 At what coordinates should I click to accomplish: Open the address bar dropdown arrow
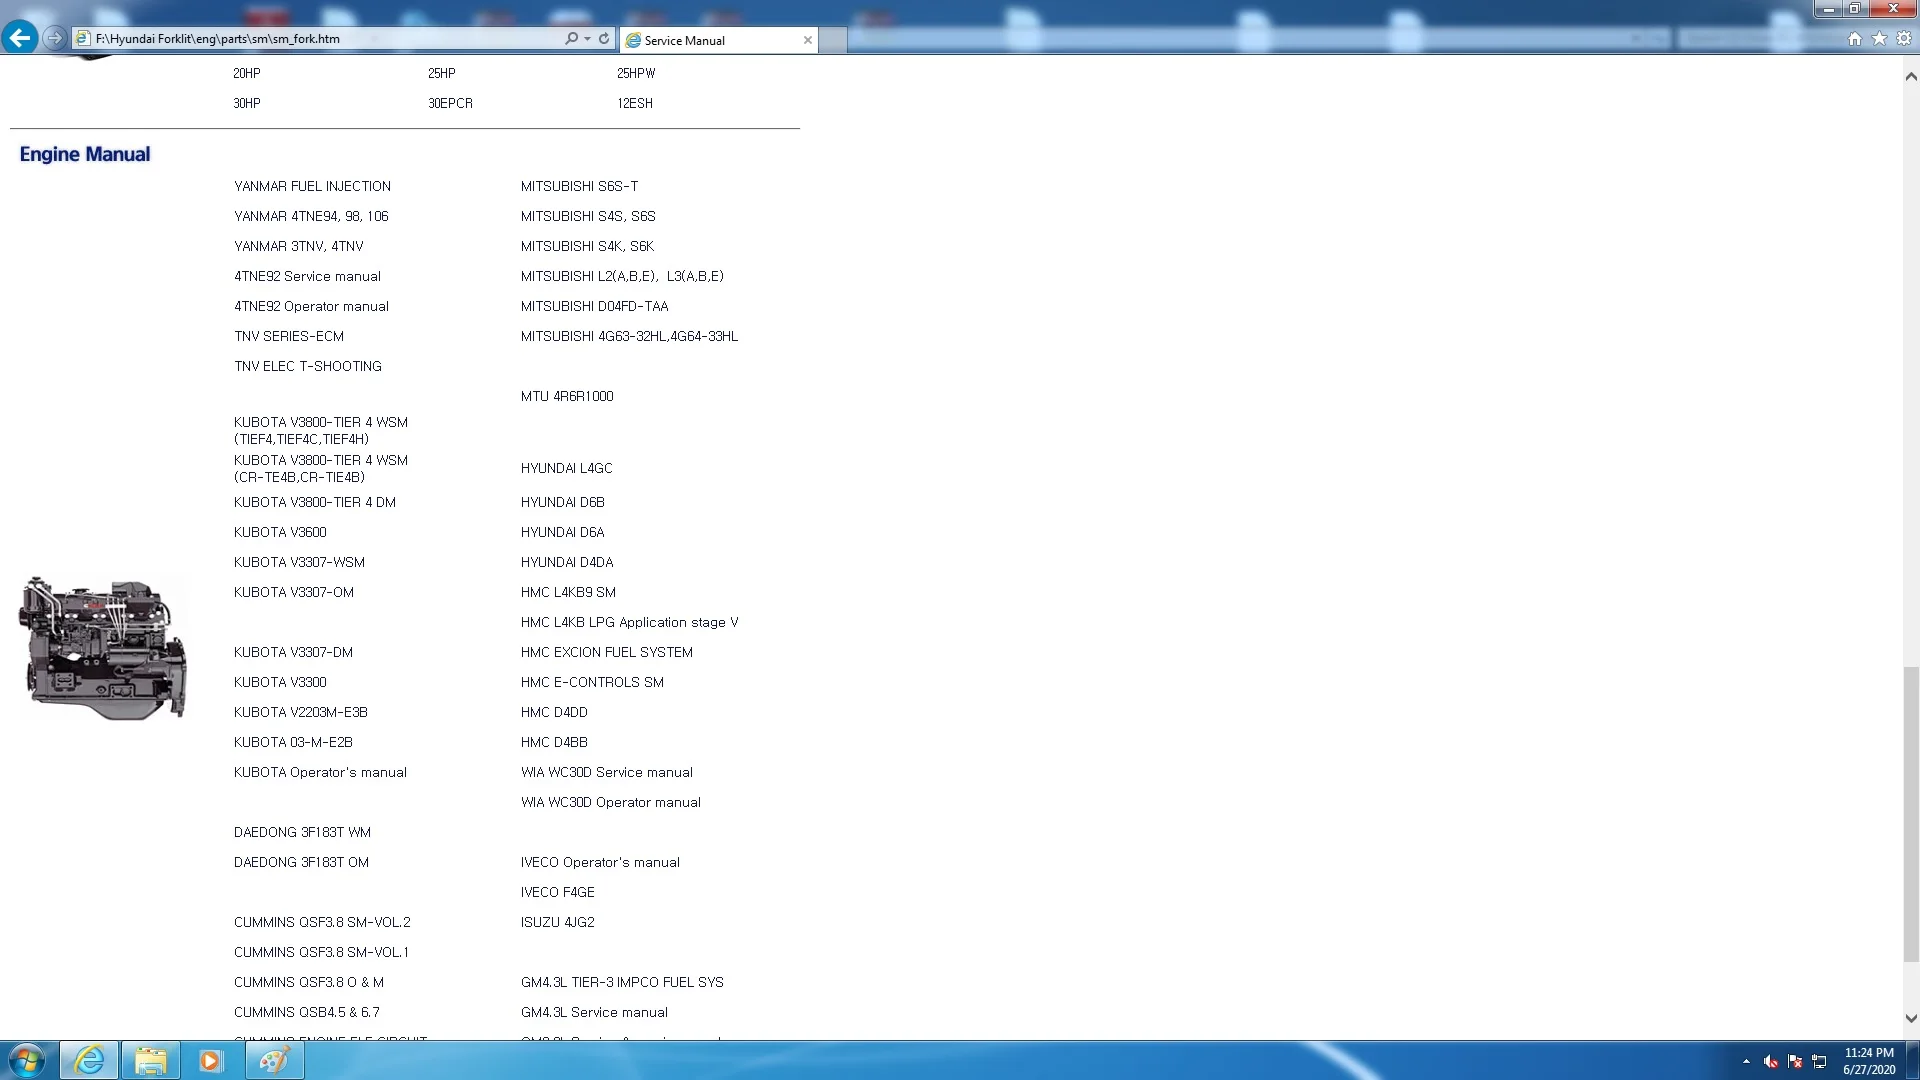tap(587, 39)
